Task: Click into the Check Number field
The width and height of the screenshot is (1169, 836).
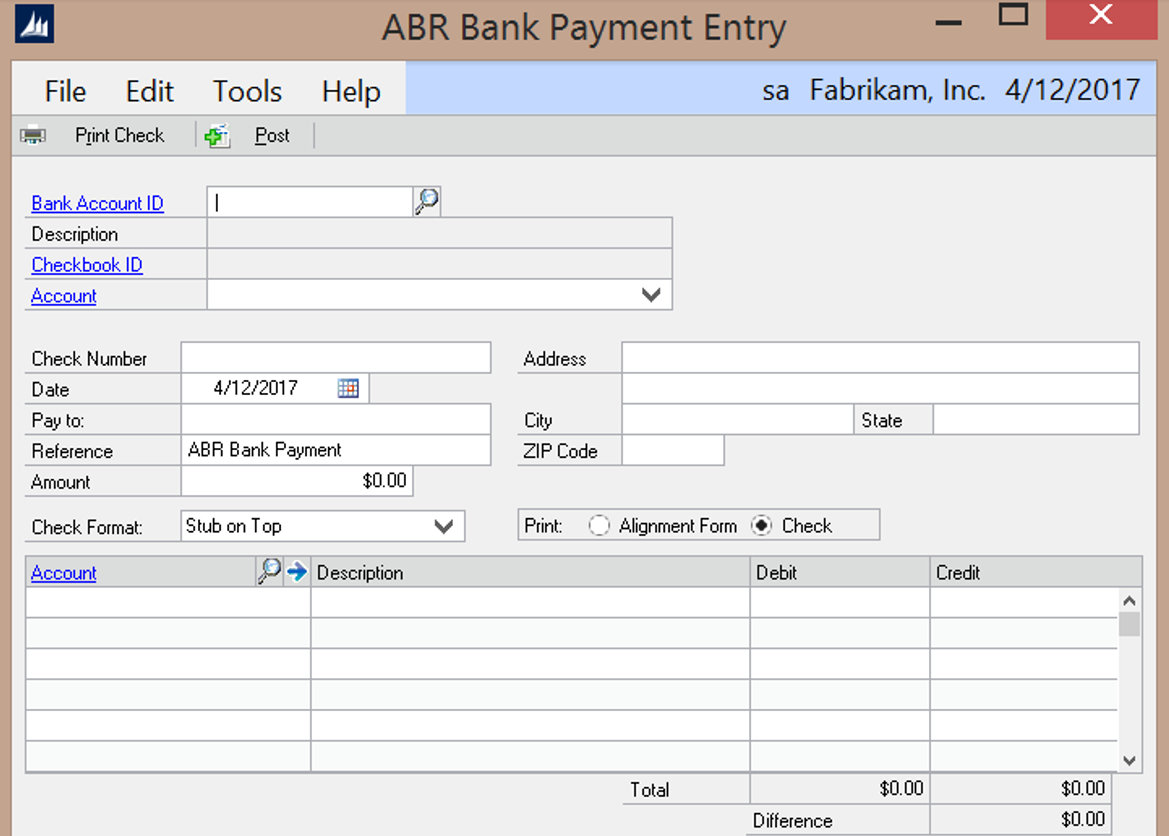Action: point(336,358)
